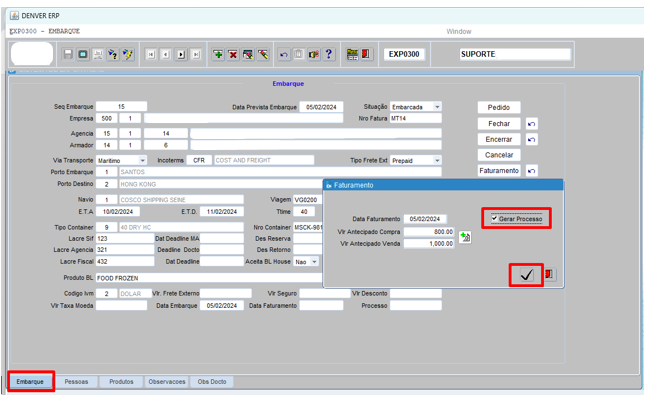
Task: Click the Data Prevista Embarque date field
Action: 321,107
